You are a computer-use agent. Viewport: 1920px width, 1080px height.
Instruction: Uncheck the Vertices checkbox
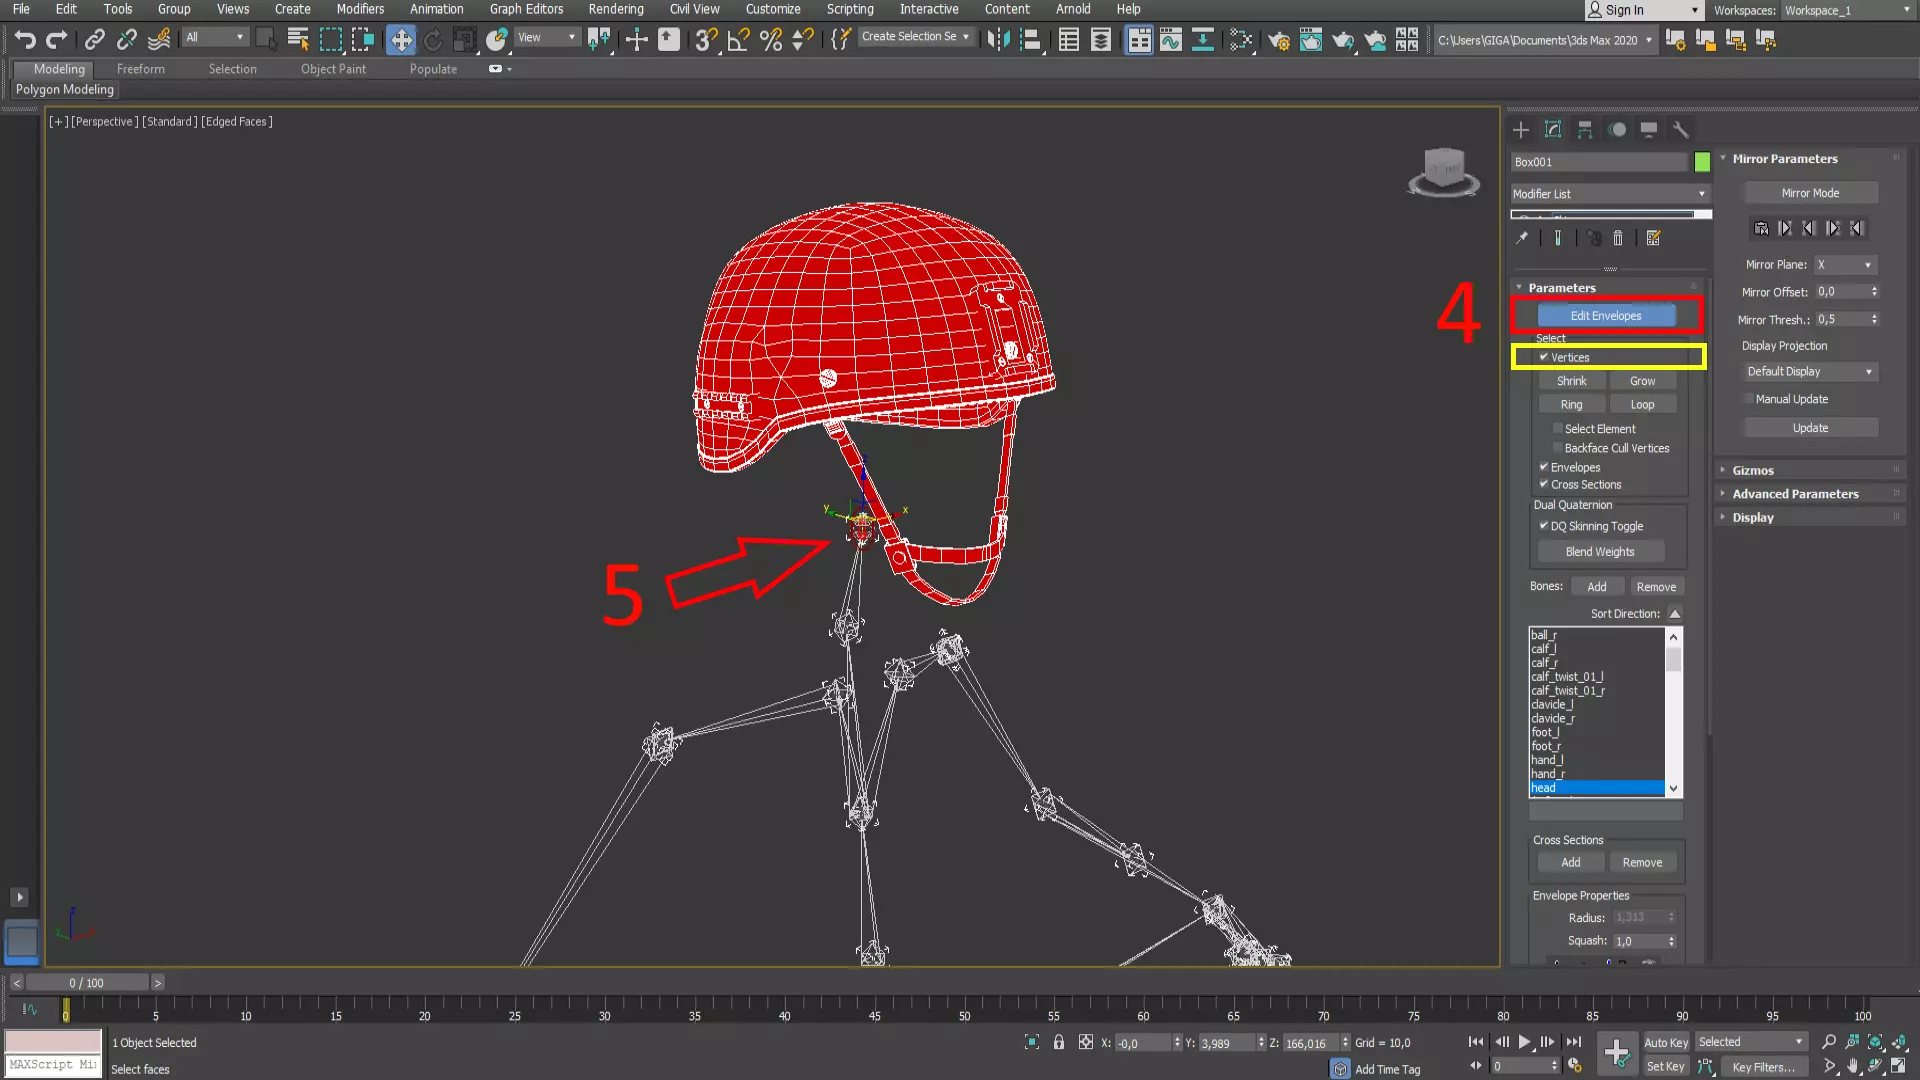[1544, 357]
